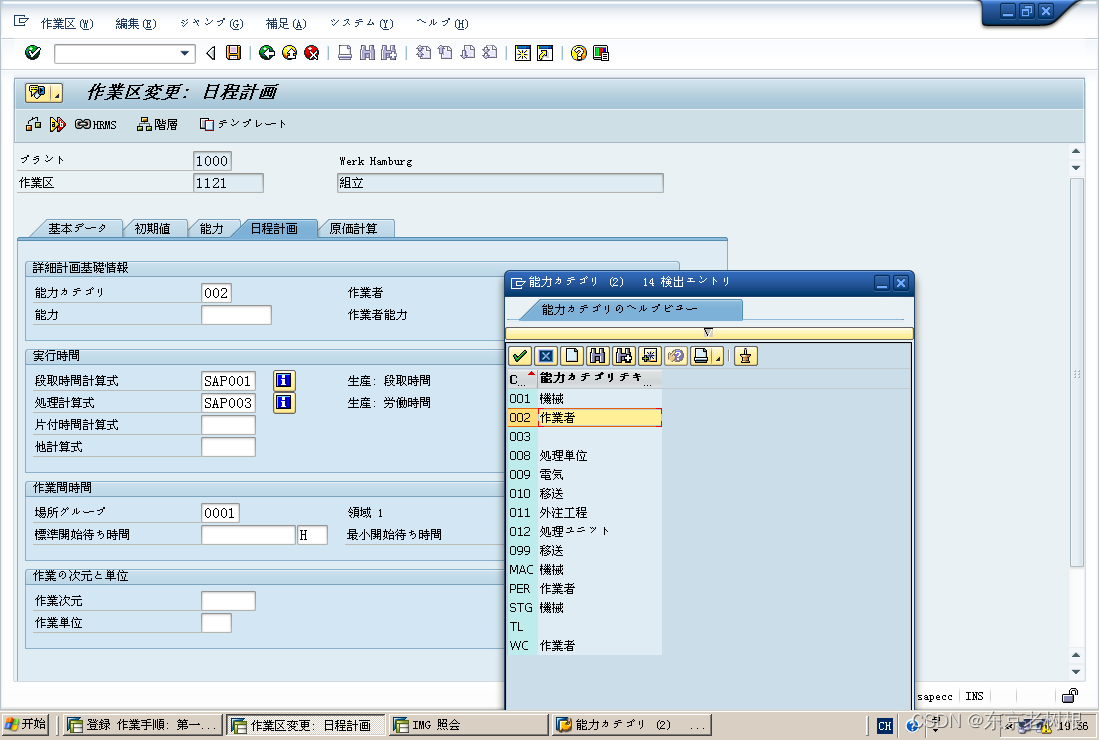Open the print dropdown arrow in the popup
Screen dimensions: 1099x740
coord(716,355)
